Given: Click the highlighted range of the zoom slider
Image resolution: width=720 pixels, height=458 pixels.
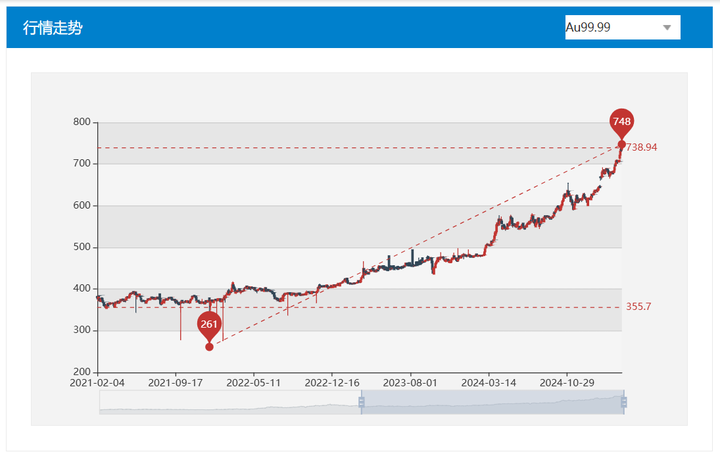Looking at the screenshot, I should (x=492, y=402).
